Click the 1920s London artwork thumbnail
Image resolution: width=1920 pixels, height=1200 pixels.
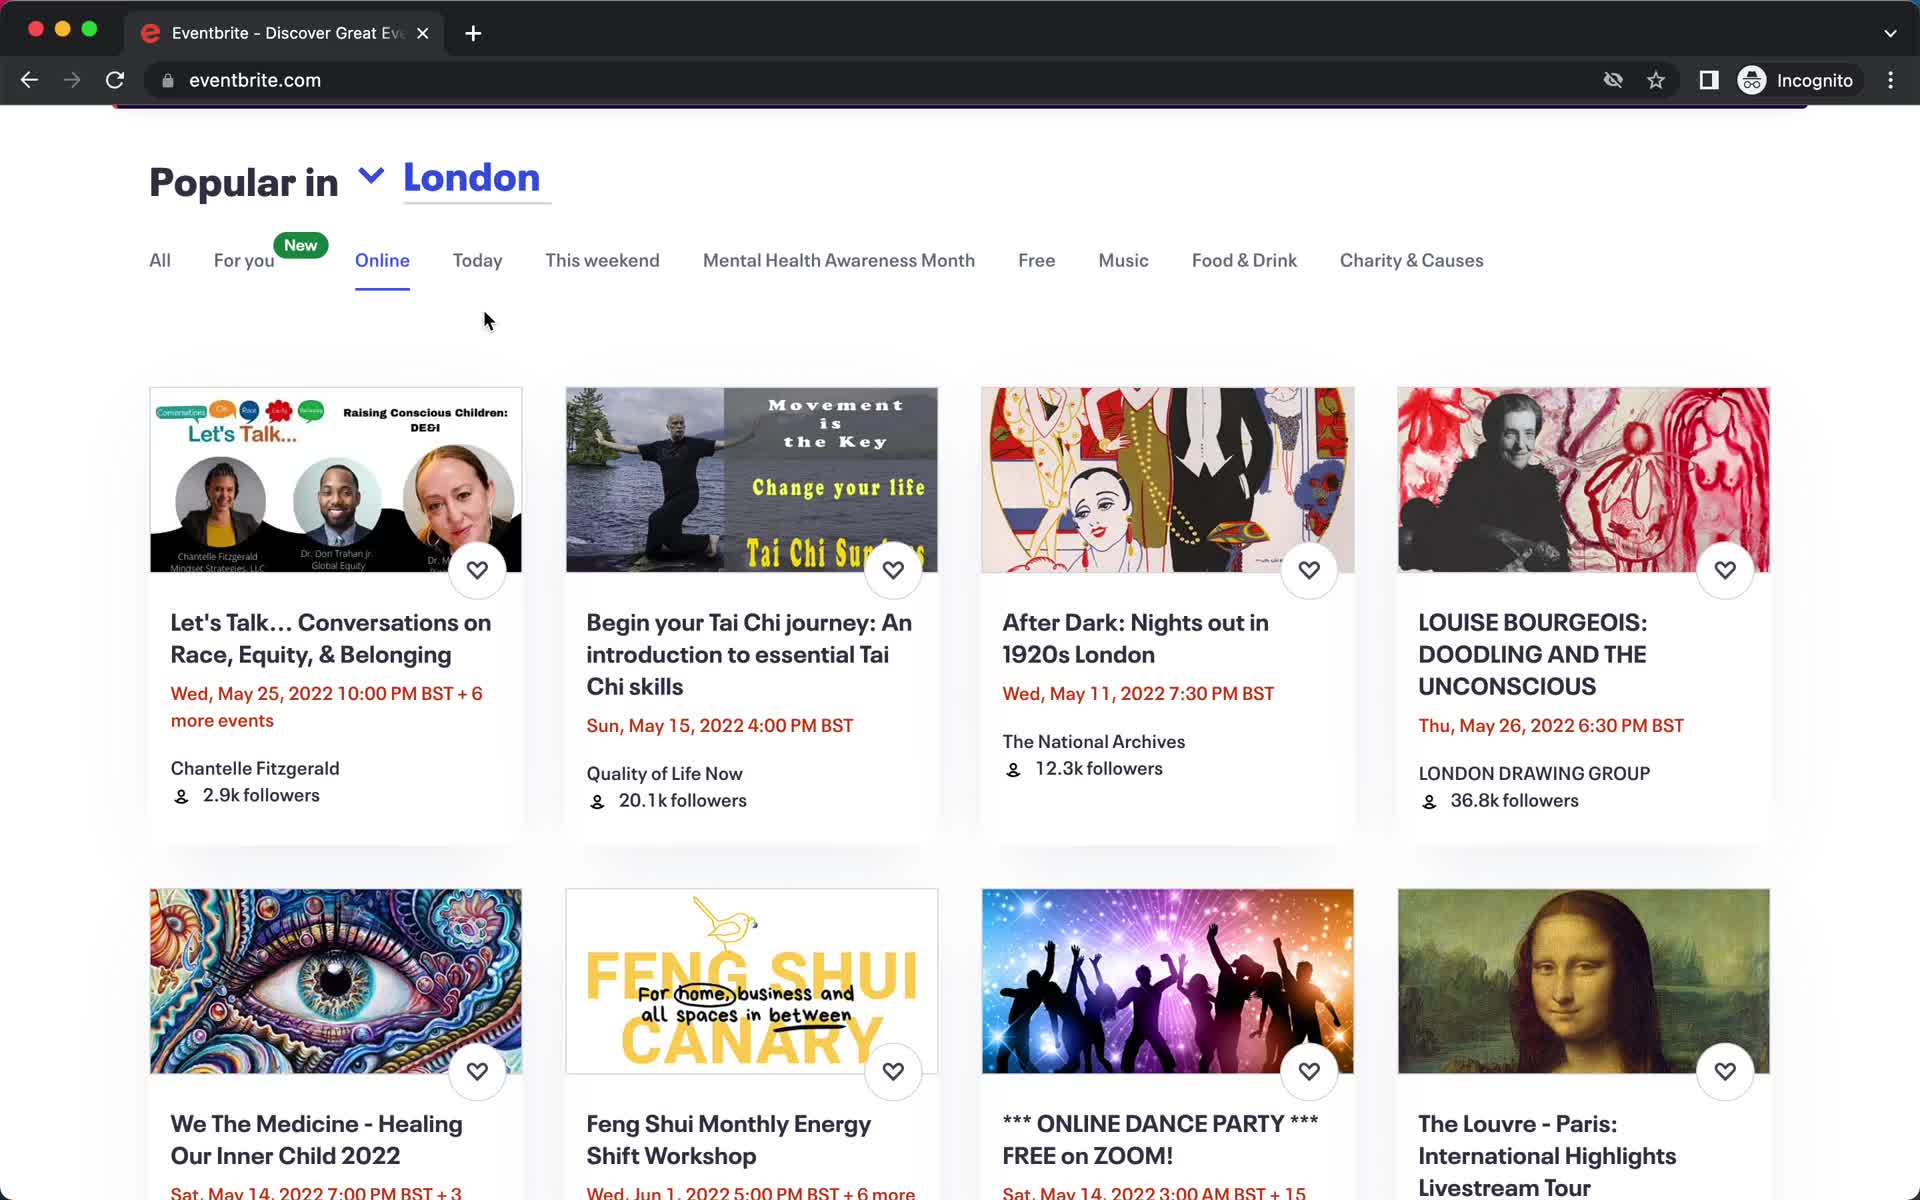coord(1168,480)
